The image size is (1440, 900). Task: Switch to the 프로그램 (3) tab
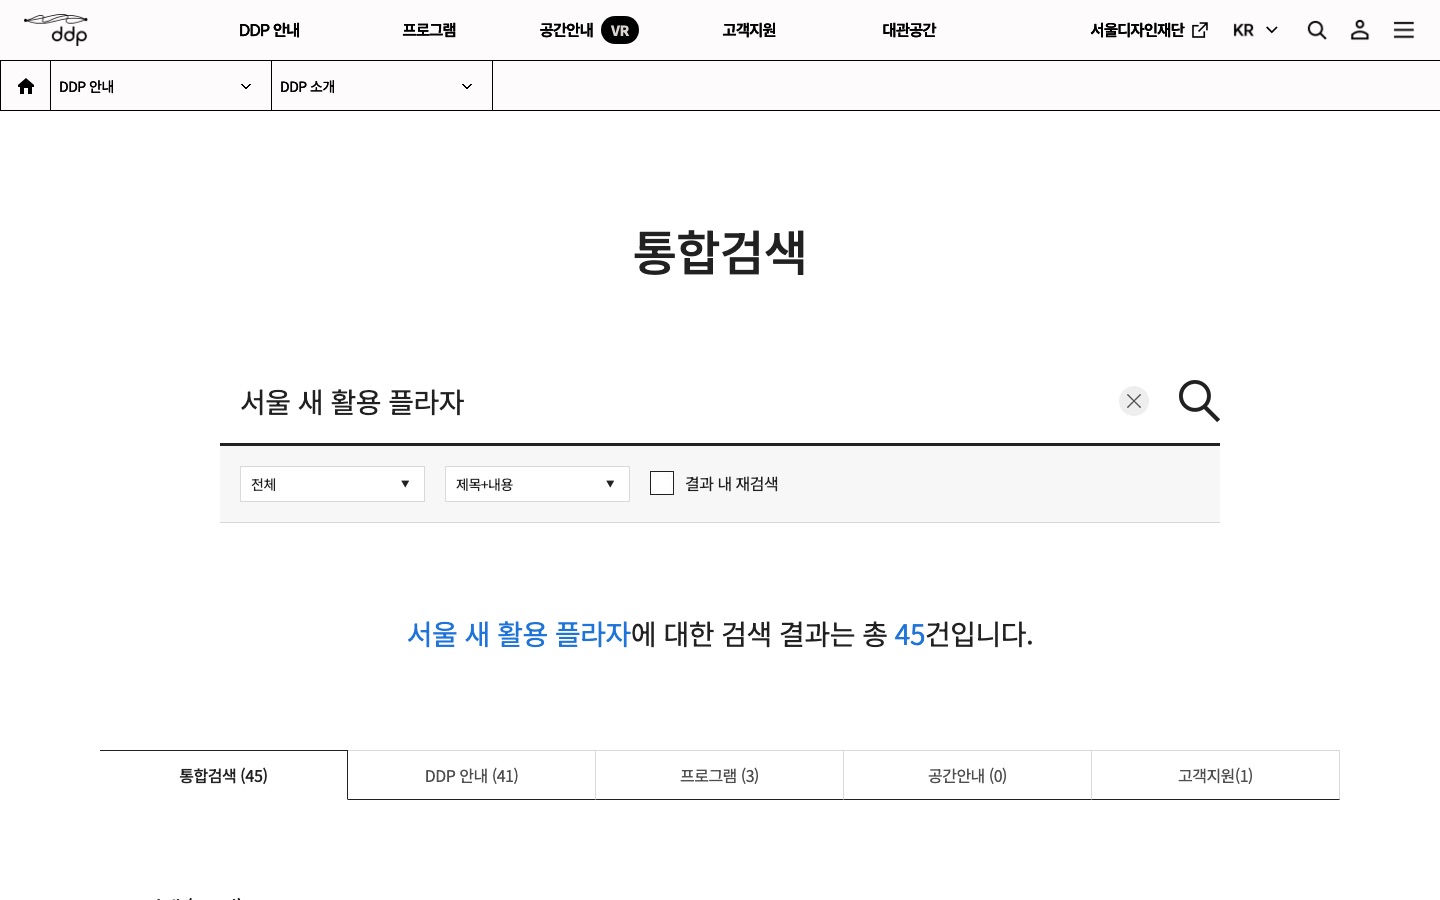(x=720, y=775)
